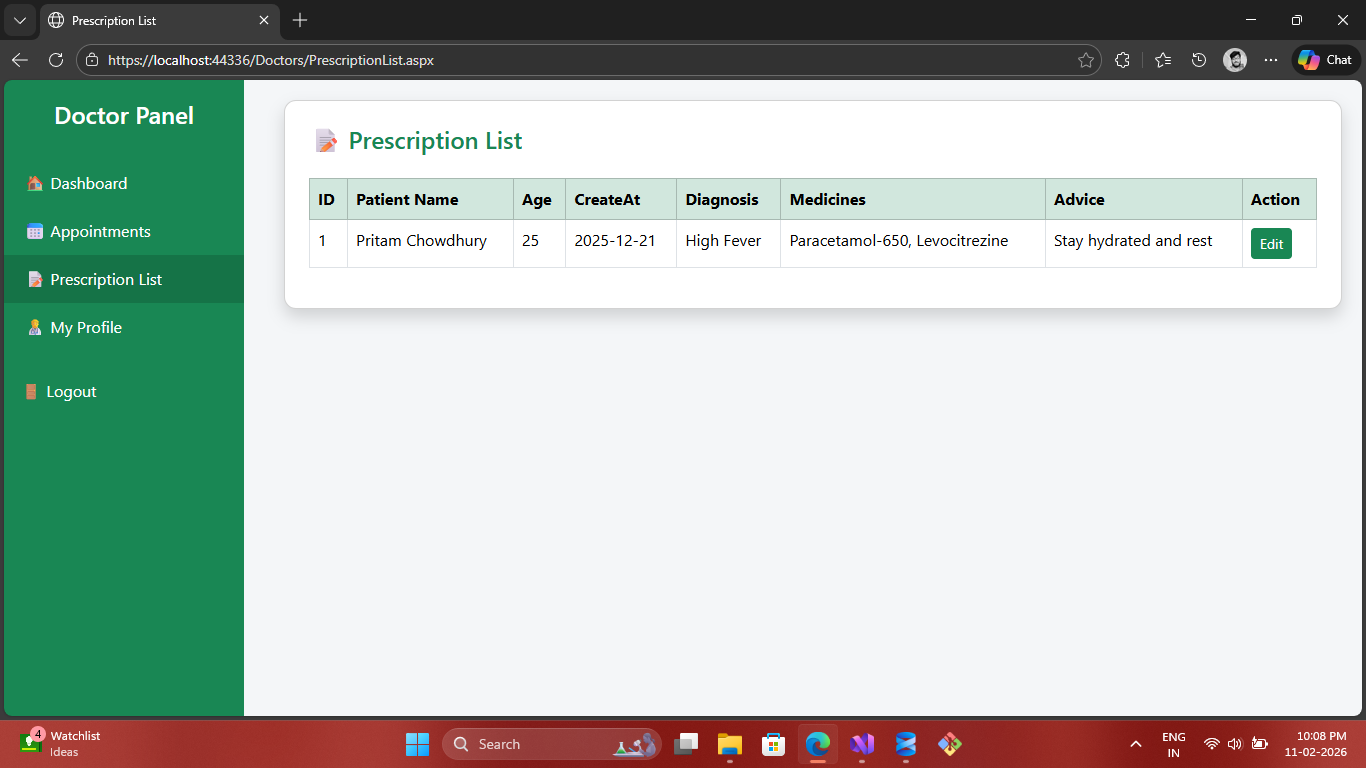Open the Copilot Chat button
The width and height of the screenshot is (1366, 768).
pyautogui.click(x=1326, y=60)
